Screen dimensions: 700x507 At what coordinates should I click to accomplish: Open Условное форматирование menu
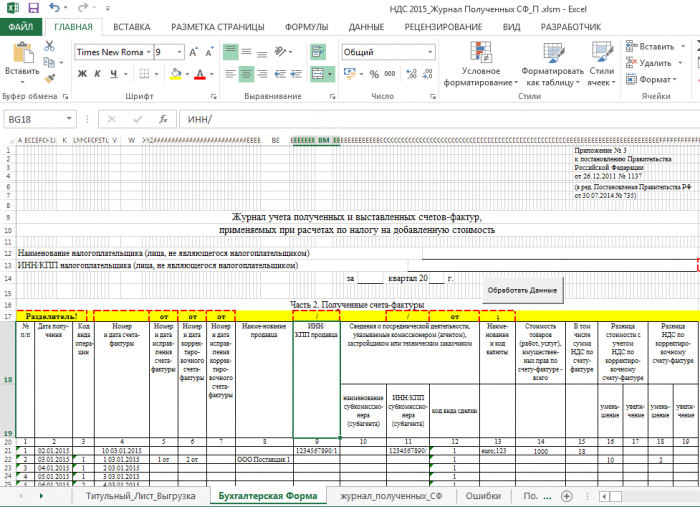(481, 64)
